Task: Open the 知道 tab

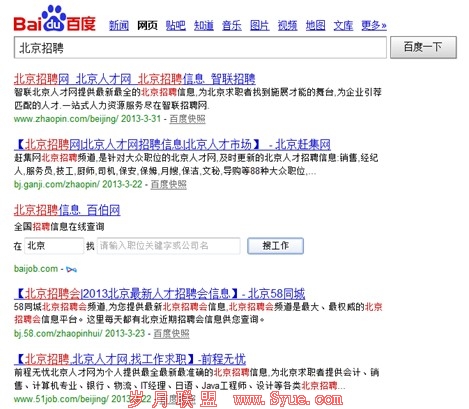Action: (204, 25)
